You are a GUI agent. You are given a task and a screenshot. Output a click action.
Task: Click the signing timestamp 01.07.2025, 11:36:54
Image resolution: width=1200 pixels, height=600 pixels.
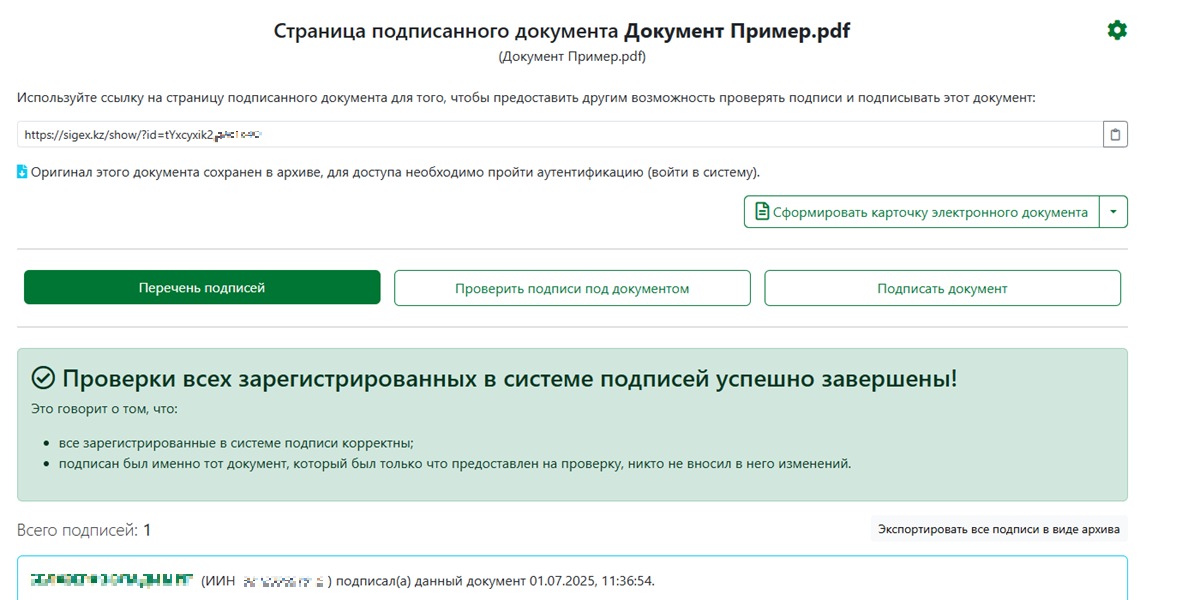click(x=592, y=581)
